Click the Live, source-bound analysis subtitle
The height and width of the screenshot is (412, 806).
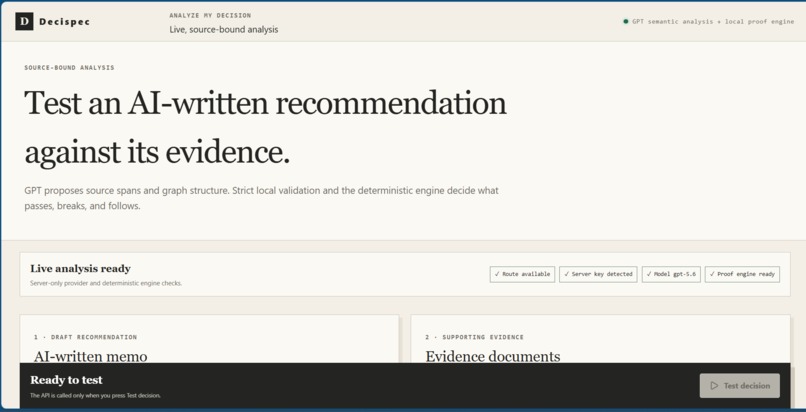pos(224,30)
